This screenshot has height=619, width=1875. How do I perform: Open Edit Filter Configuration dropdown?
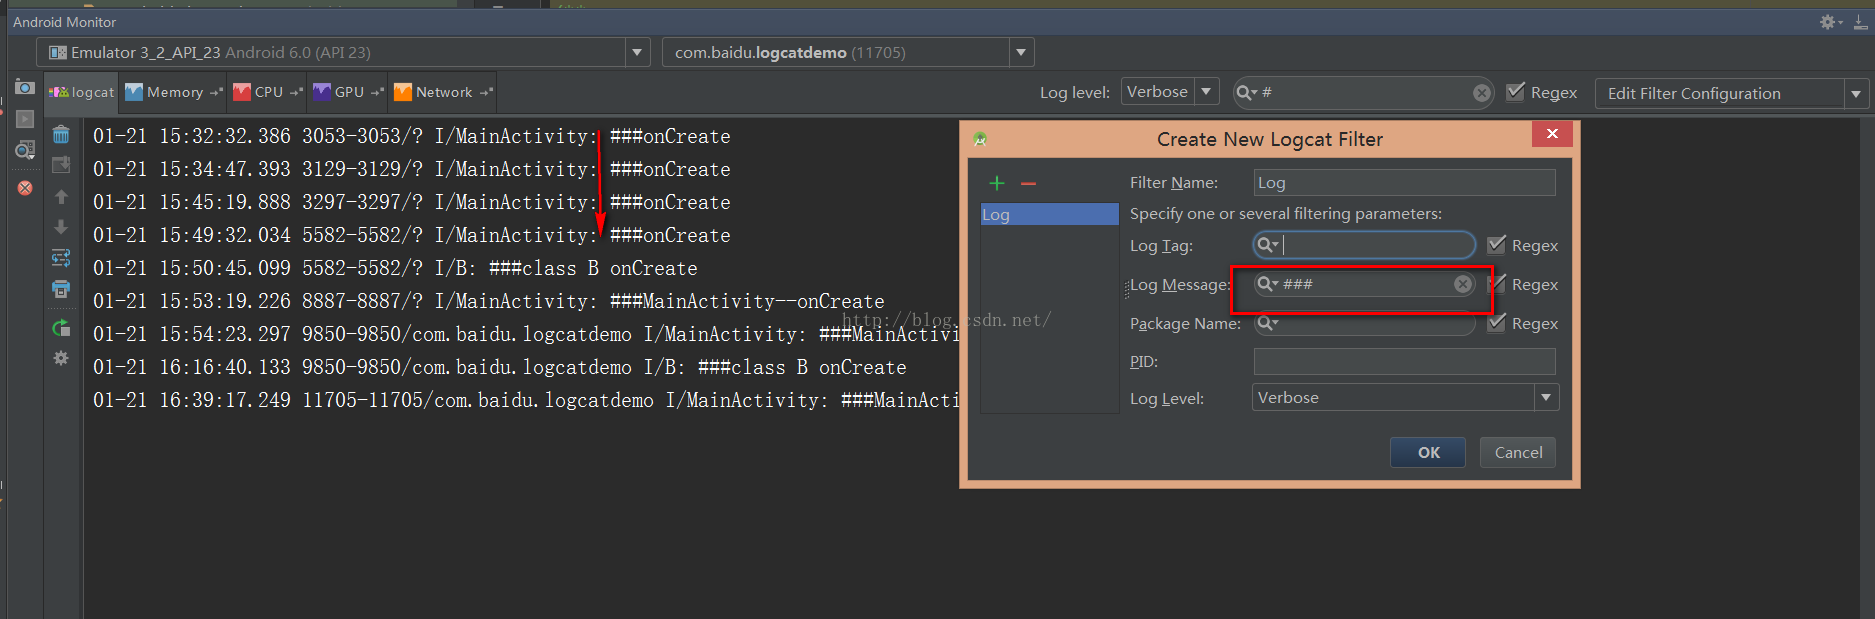1856,94
